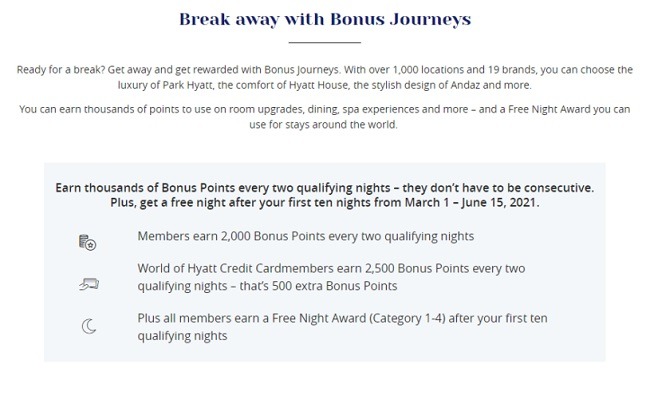The image size is (646, 400).
Task: Click 'You can earn thousands of points' sentence
Action: 325,109
